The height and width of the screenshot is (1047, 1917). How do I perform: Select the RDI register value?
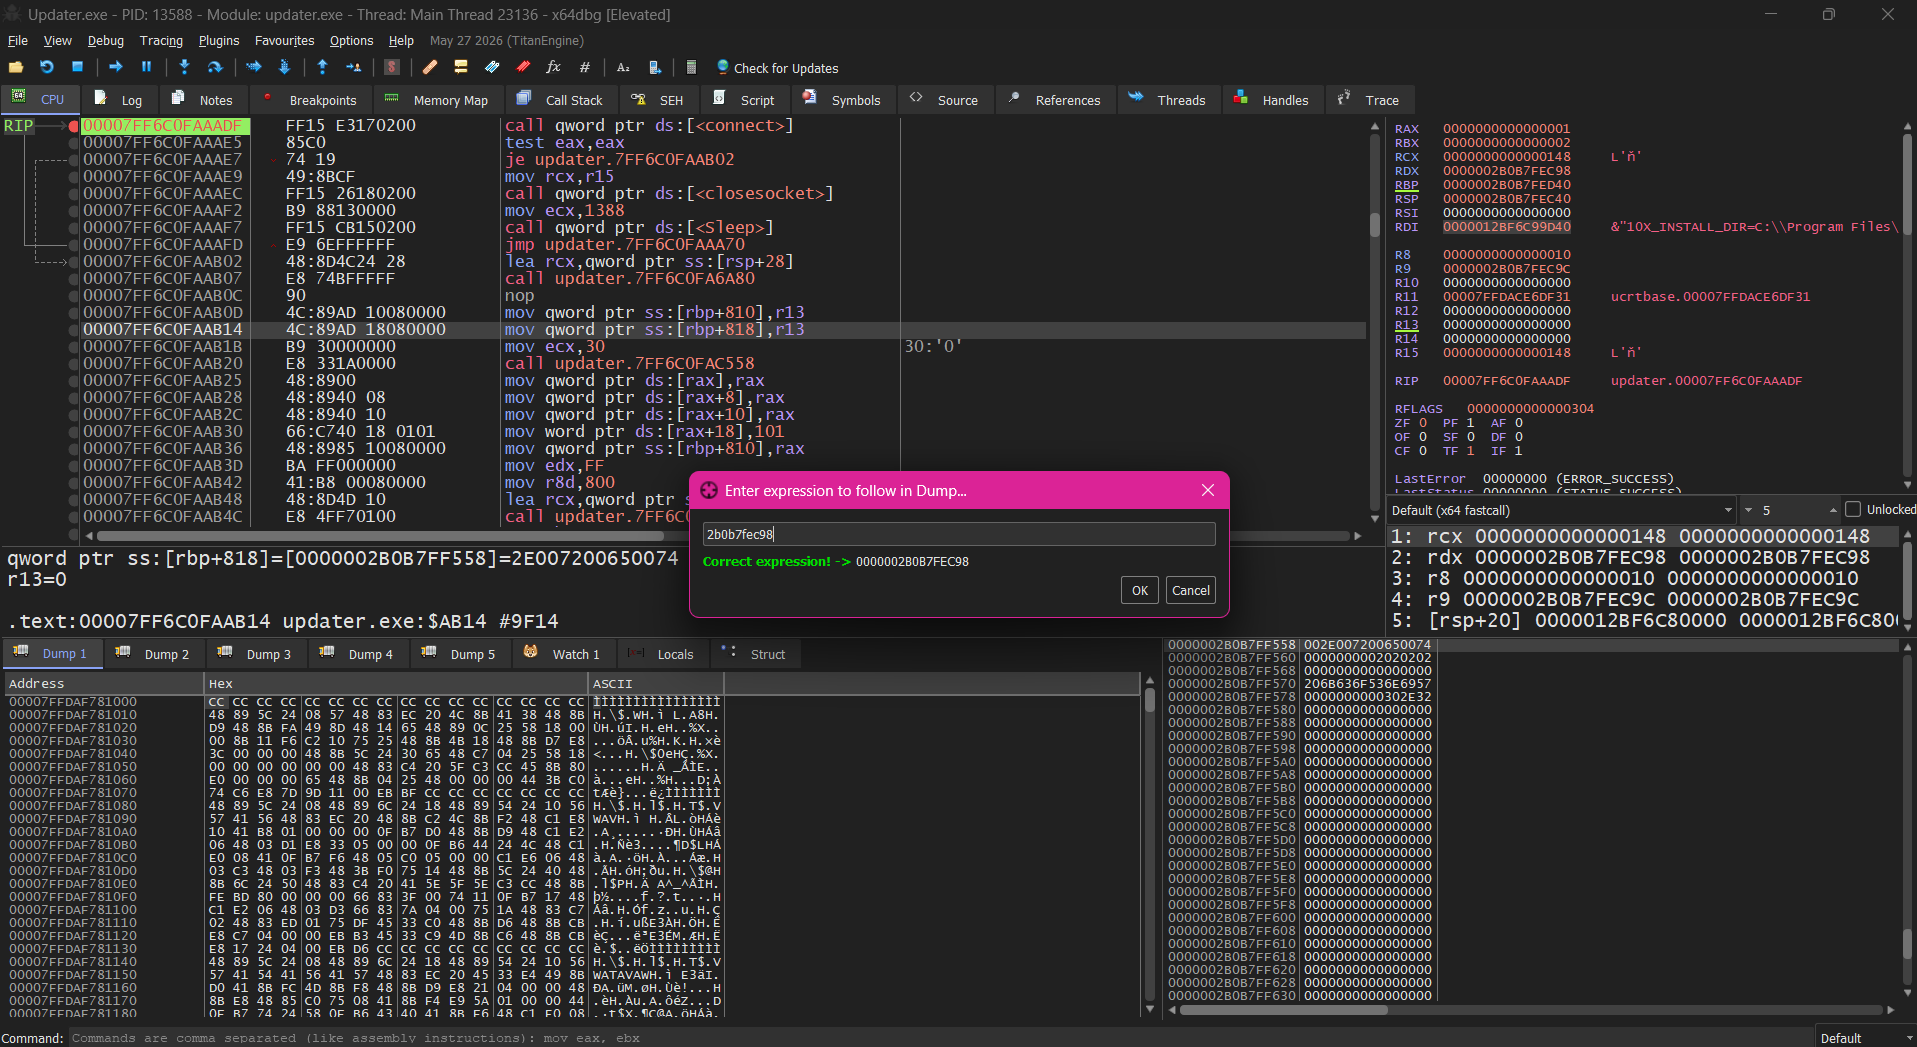tap(1506, 227)
